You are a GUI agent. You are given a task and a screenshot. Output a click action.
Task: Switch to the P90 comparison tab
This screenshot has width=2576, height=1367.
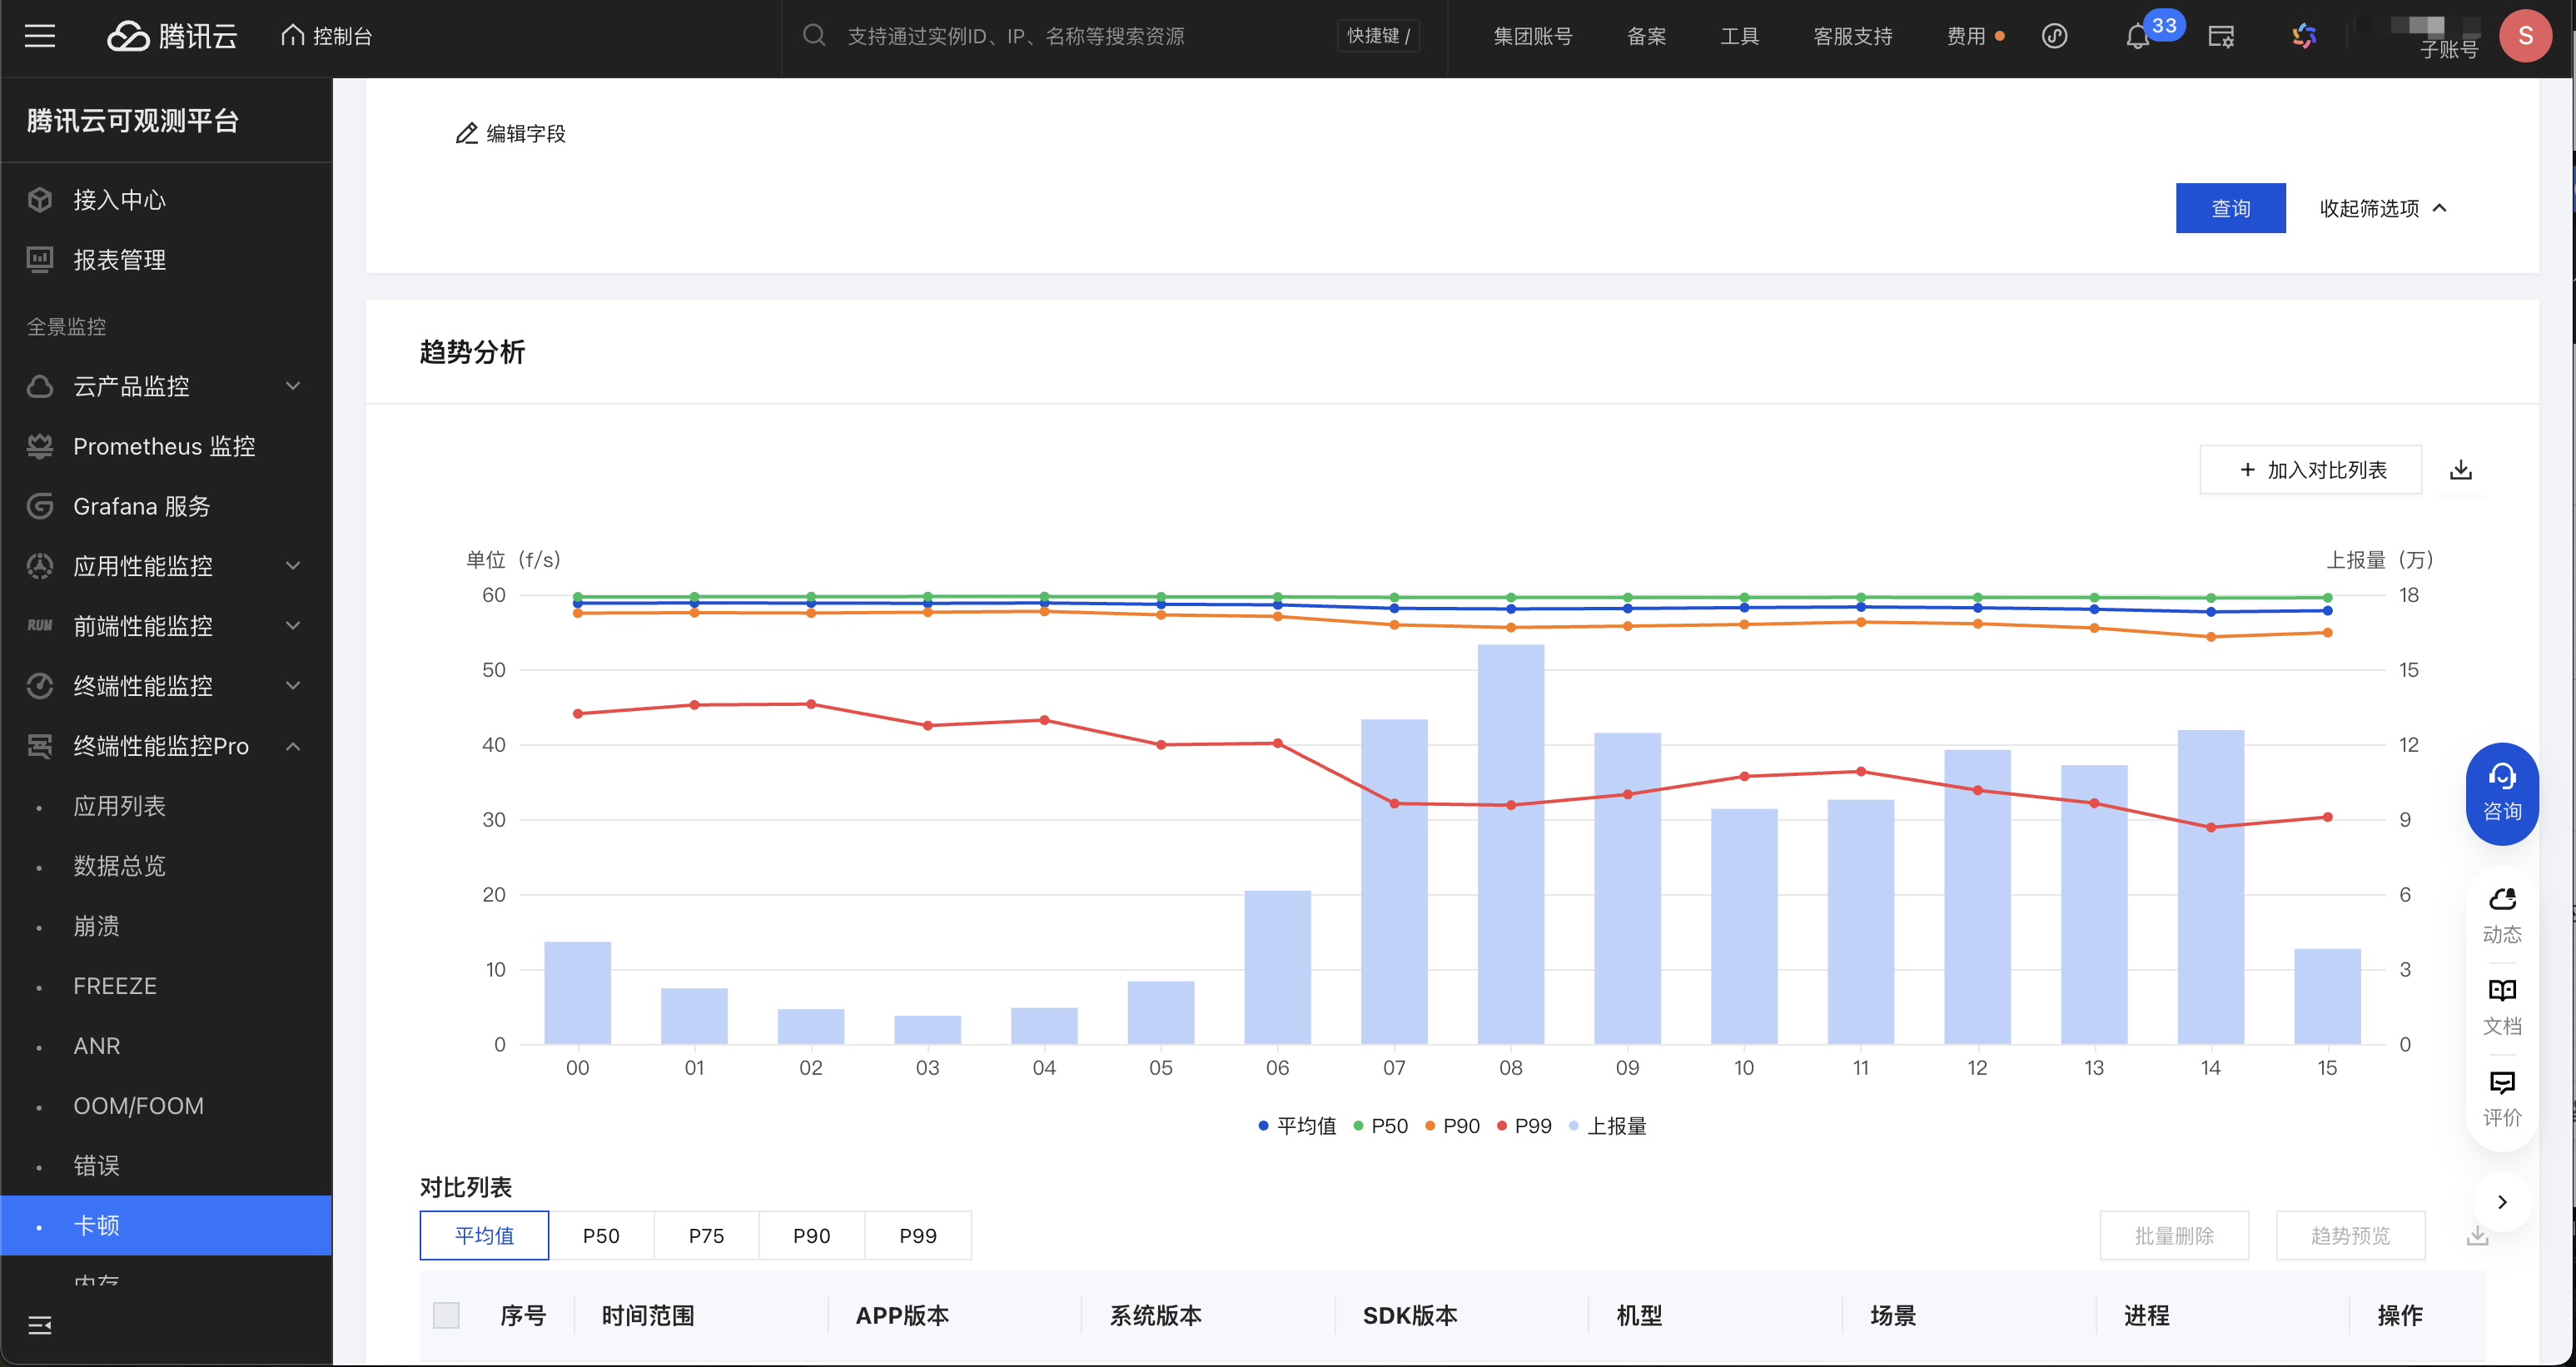(811, 1236)
